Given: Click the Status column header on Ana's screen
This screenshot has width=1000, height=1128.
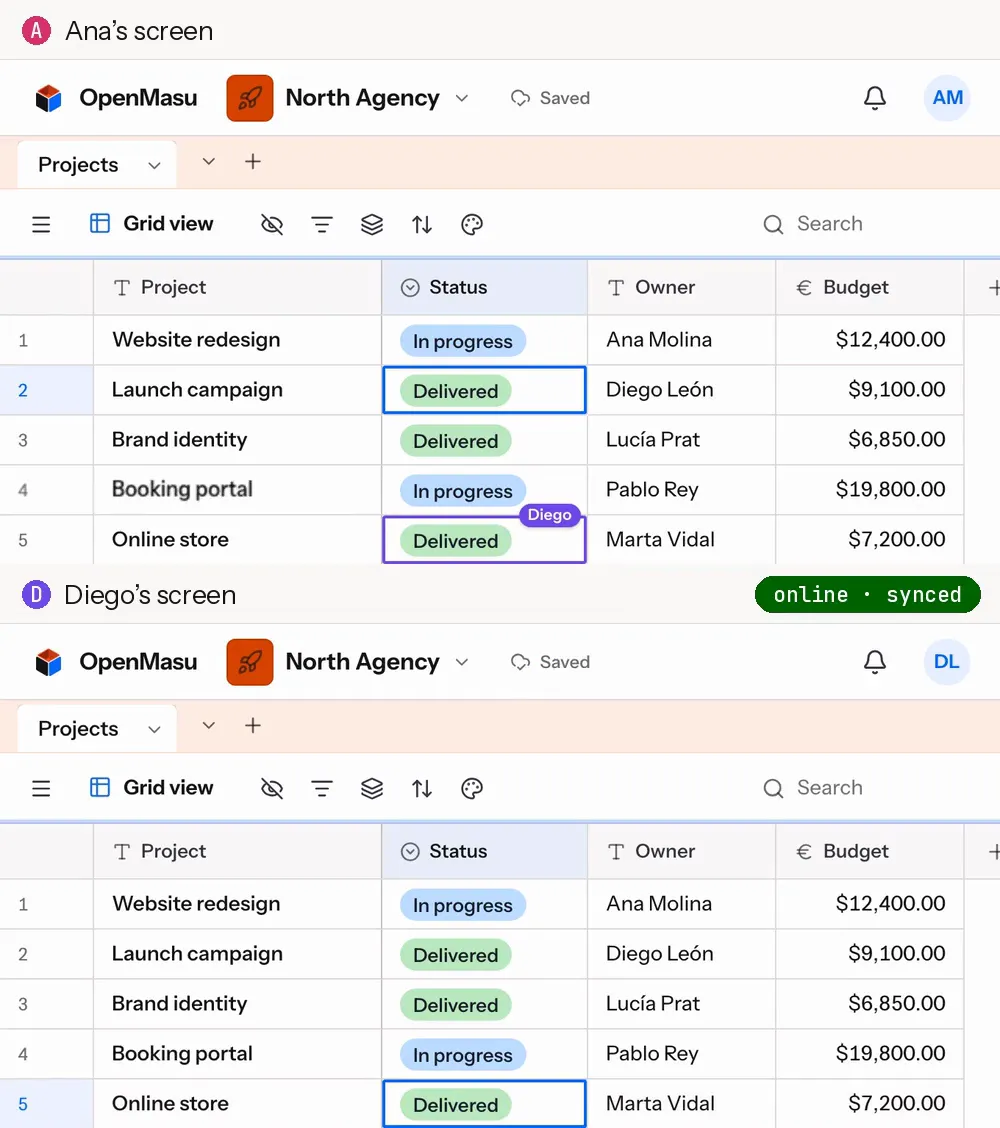Looking at the screenshot, I should click(x=484, y=287).
